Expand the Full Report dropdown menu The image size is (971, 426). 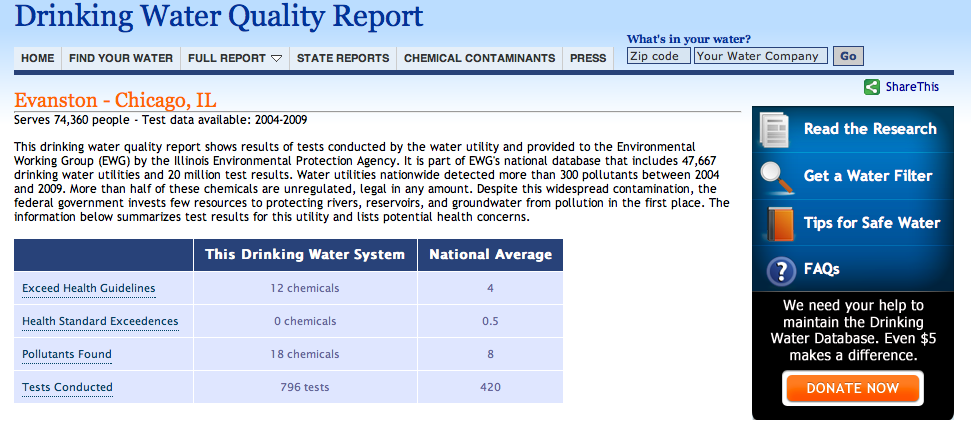(x=235, y=58)
